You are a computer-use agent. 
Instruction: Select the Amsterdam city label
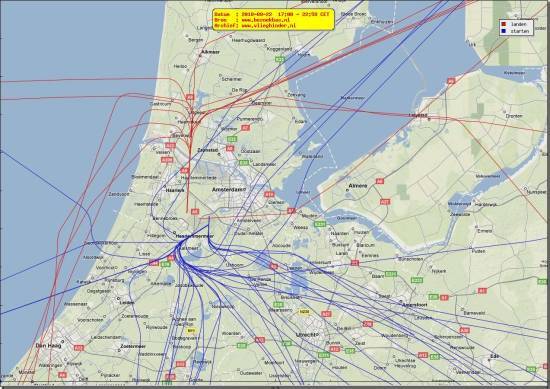229,189
